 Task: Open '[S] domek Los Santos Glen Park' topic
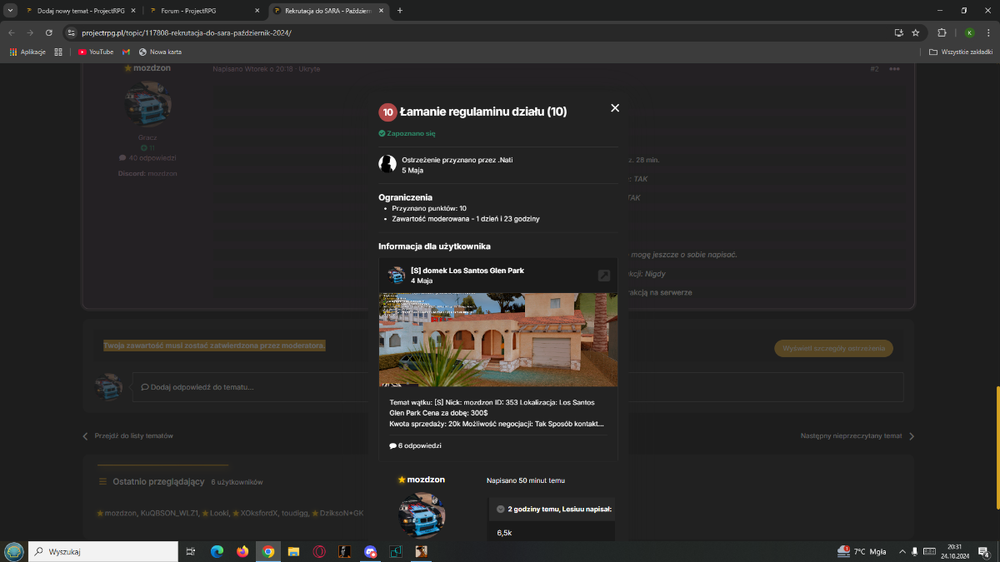tap(467, 270)
